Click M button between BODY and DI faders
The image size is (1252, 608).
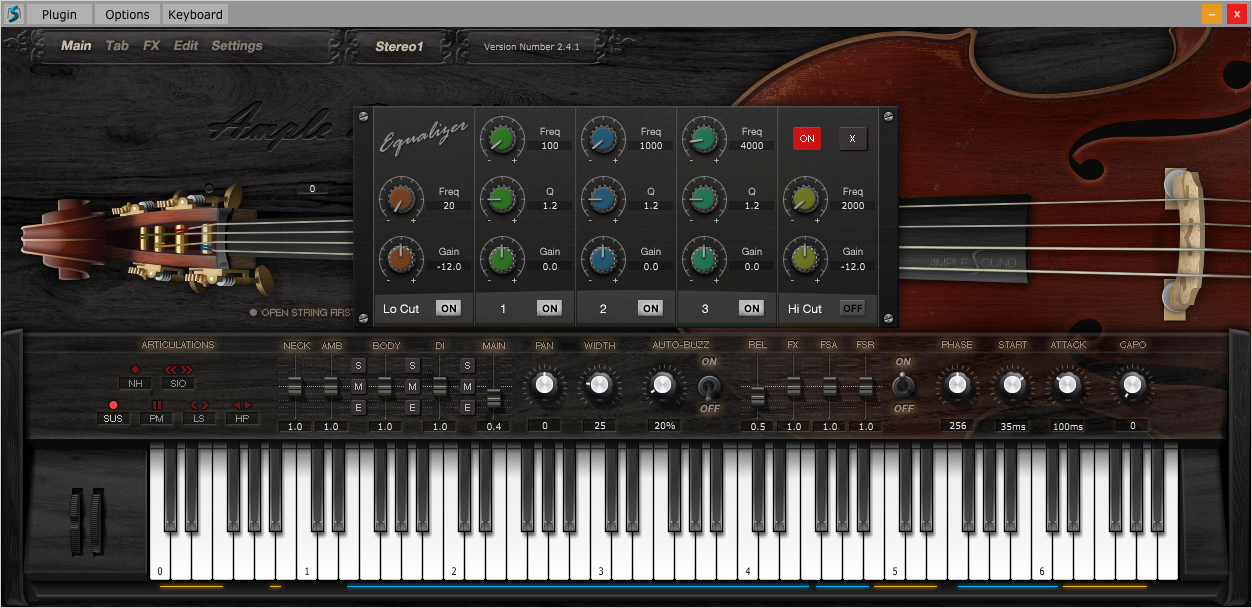[412, 386]
